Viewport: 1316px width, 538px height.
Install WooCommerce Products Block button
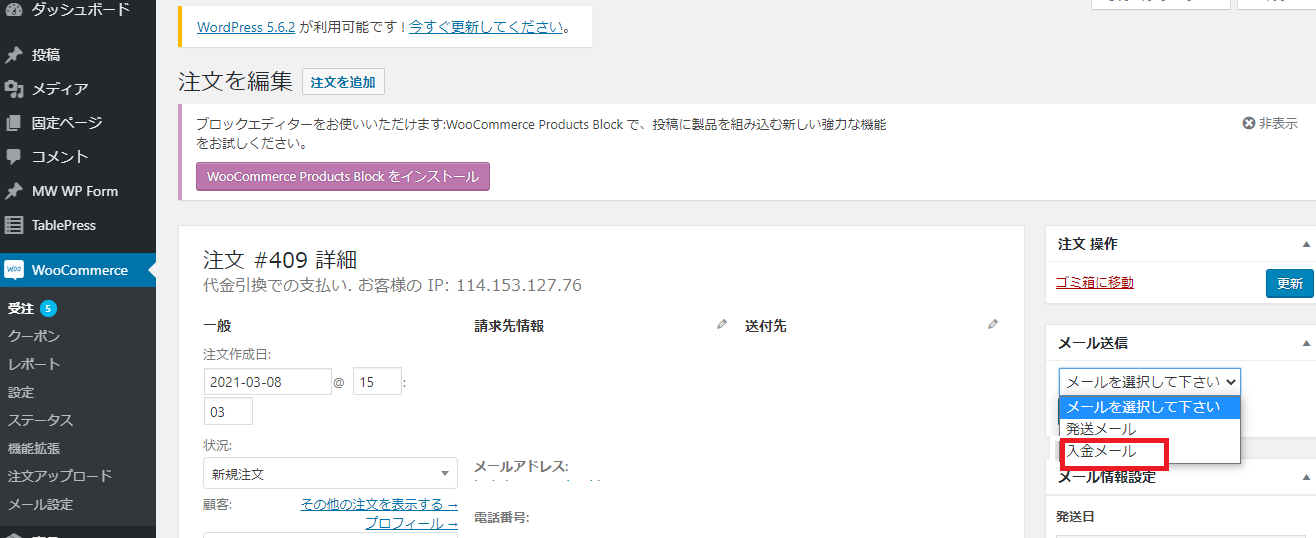[x=343, y=177]
